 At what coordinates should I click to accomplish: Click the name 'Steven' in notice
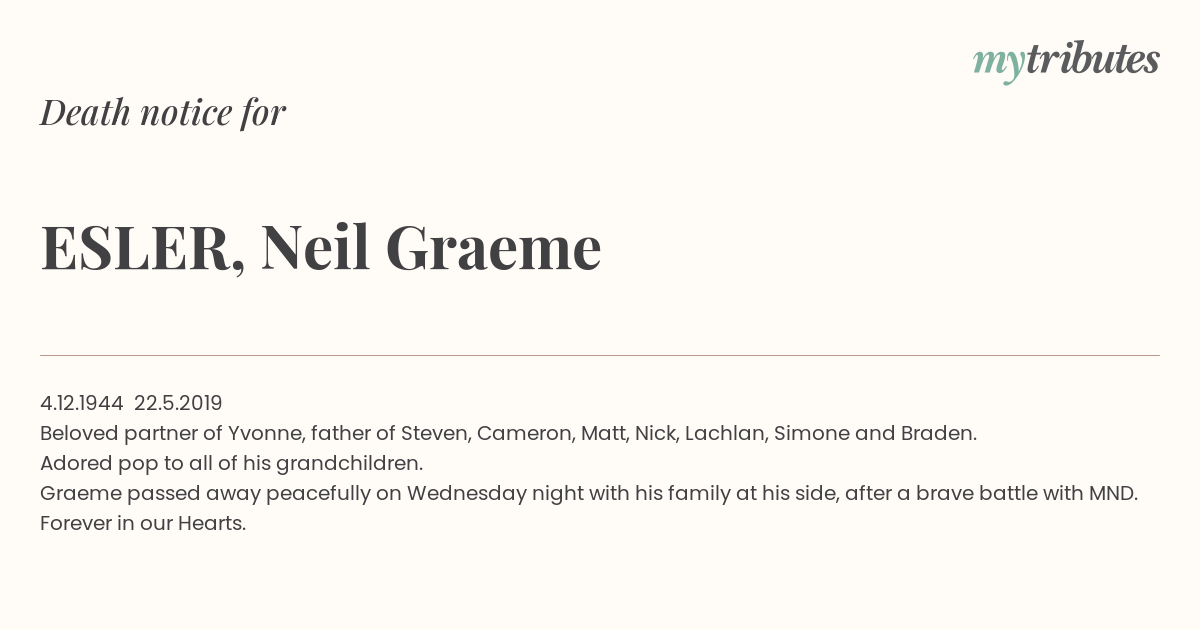[x=434, y=433]
